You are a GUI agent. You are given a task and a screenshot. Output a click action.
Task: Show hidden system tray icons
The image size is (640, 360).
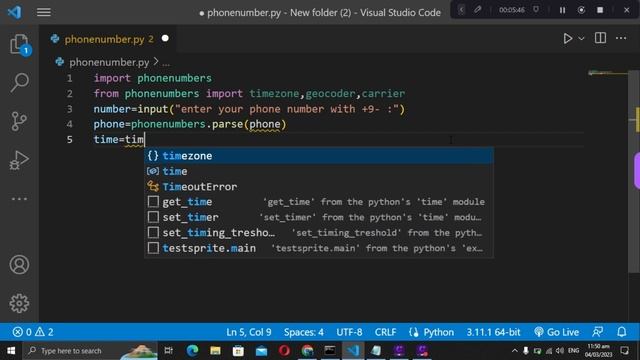[515, 351]
